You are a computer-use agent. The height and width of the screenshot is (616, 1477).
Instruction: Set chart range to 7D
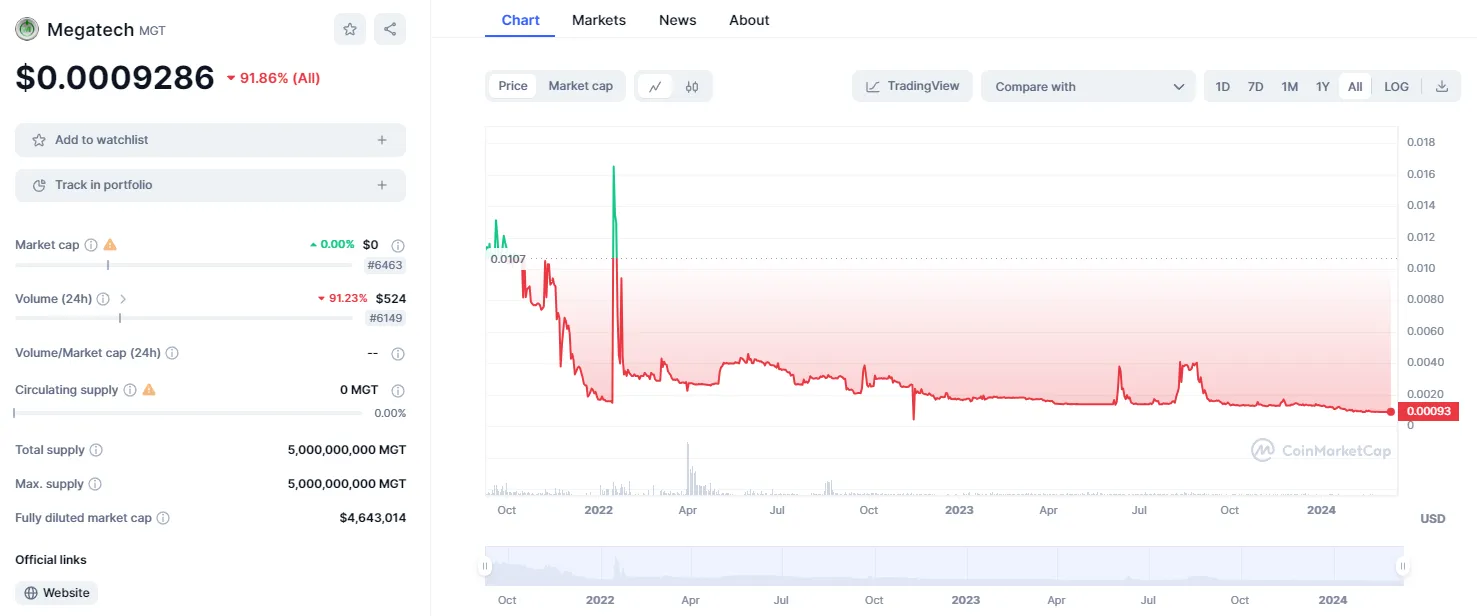(x=1256, y=87)
